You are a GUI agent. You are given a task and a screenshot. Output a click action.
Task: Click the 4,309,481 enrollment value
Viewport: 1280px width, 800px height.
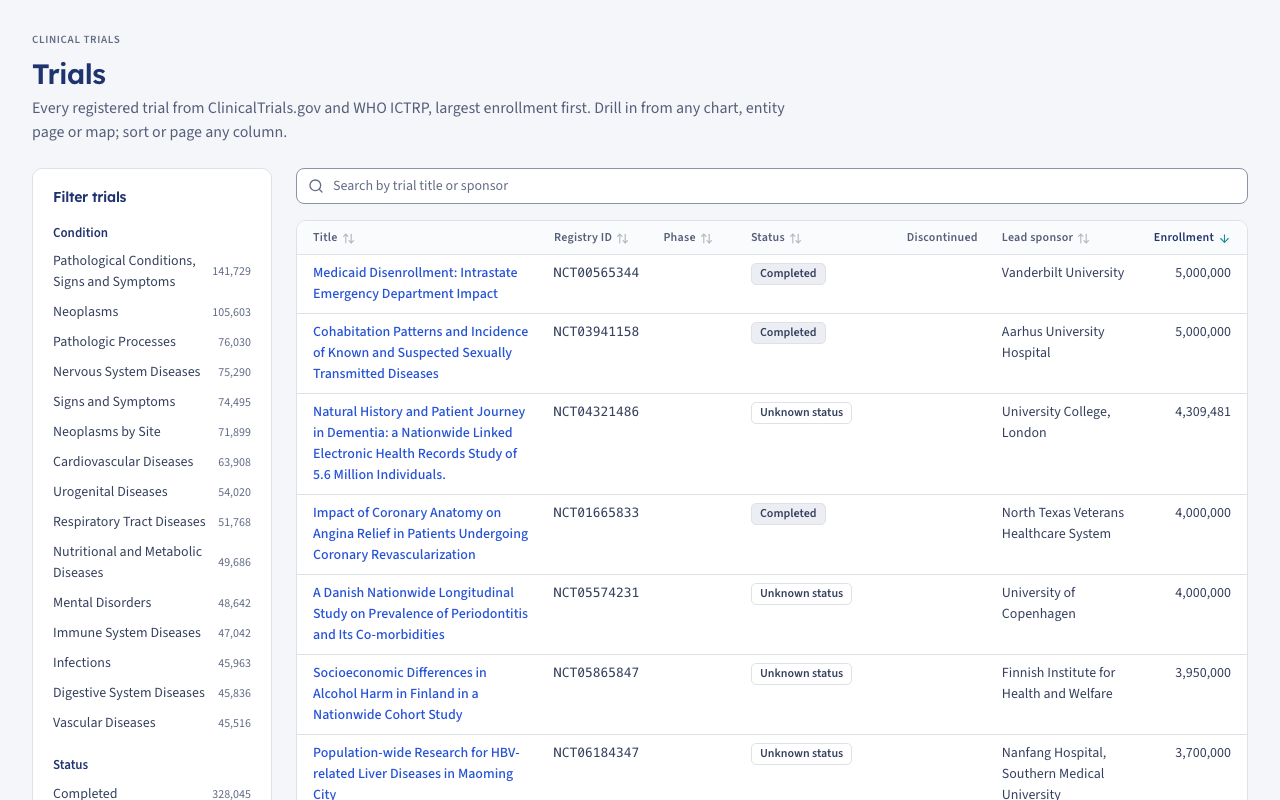(1203, 412)
